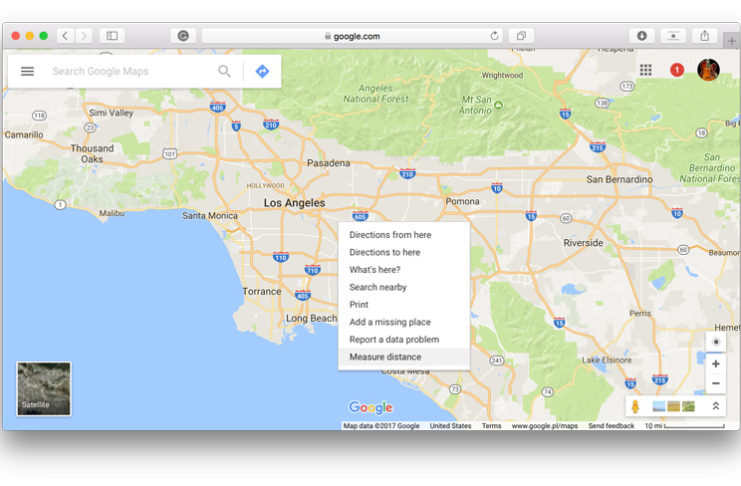
Task: View the red notifications badge
Action: click(677, 70)
